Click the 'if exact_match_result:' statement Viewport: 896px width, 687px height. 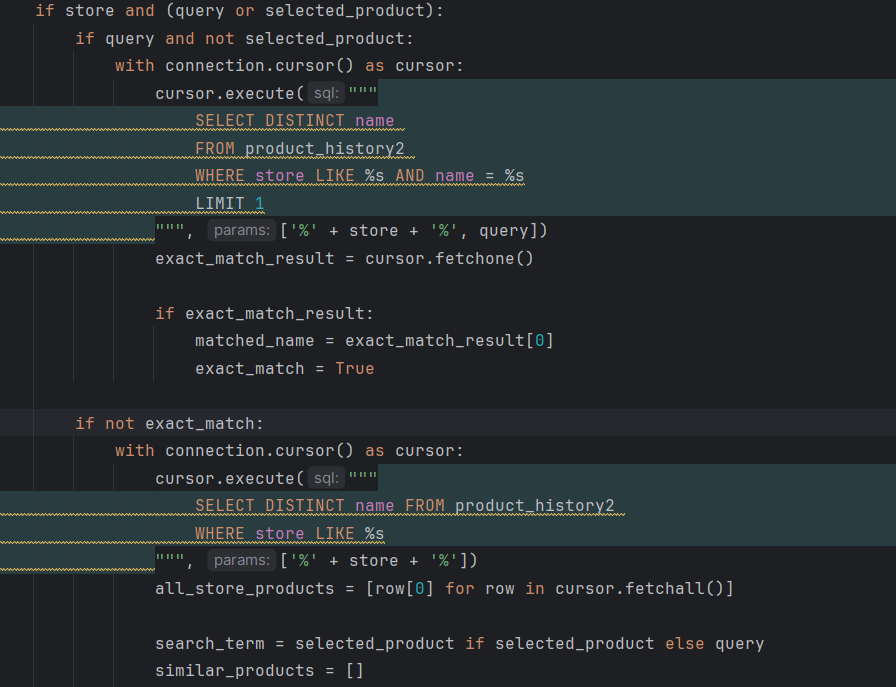[x=264, y=314]
